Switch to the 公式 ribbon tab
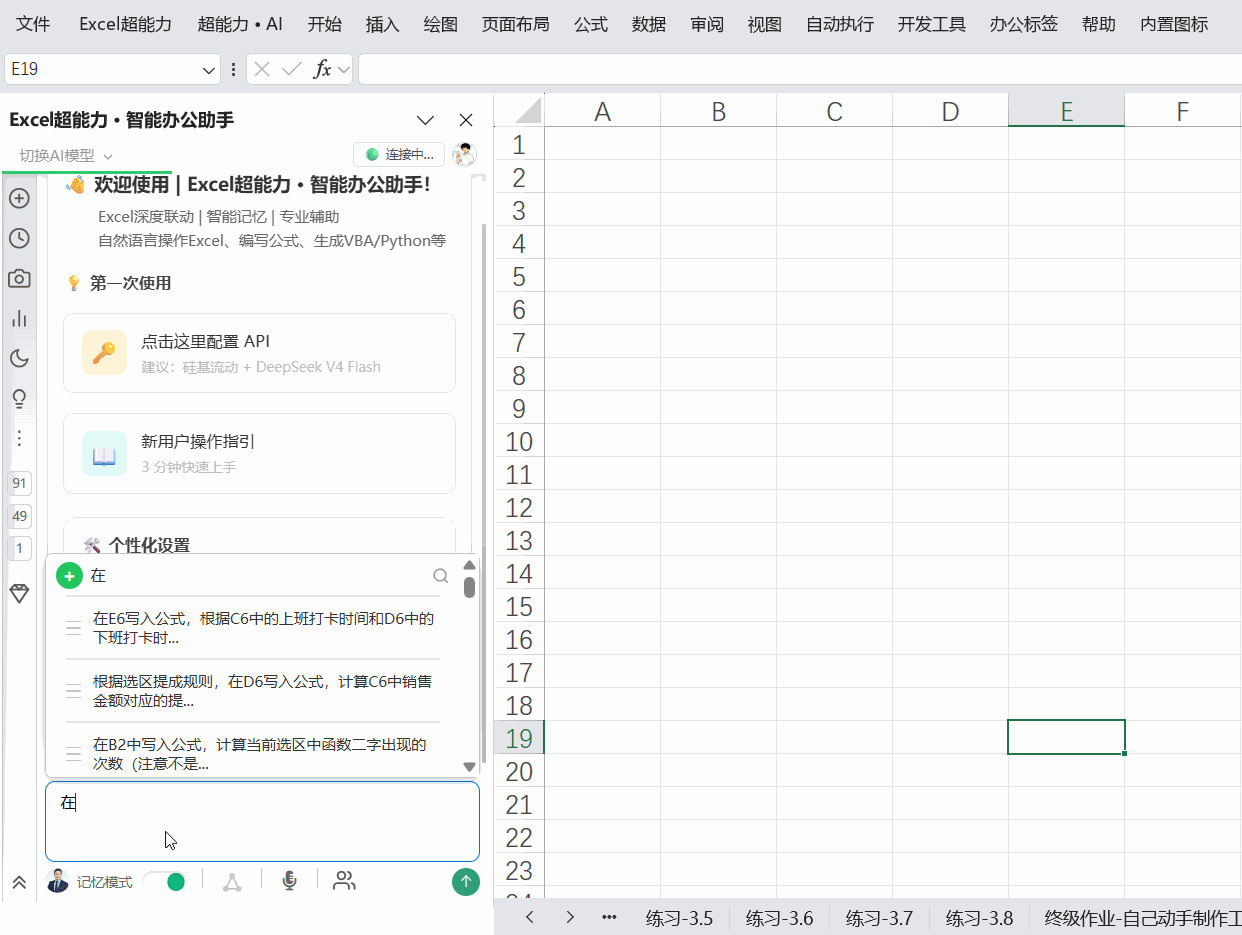Image resolution: width=1242 pixels, height=935 pixels. coord(591,24)
